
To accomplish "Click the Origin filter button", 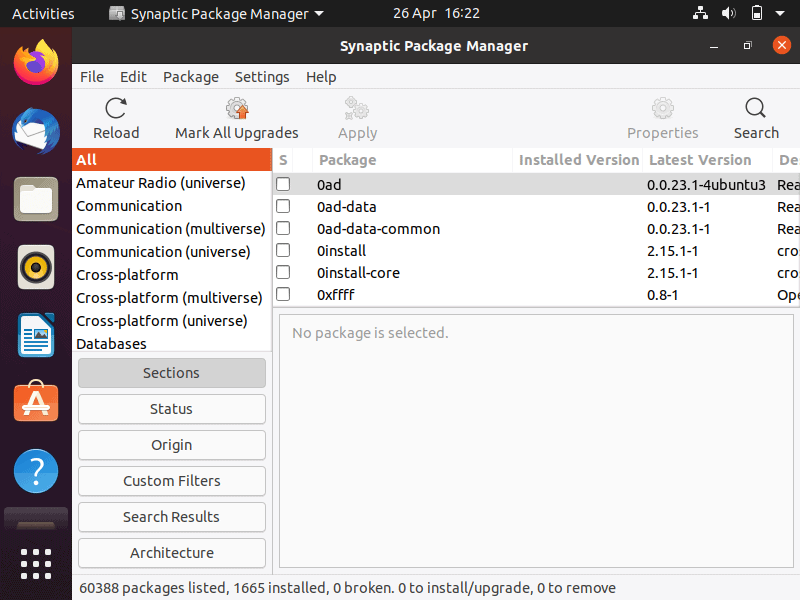I will click(171, 445).
